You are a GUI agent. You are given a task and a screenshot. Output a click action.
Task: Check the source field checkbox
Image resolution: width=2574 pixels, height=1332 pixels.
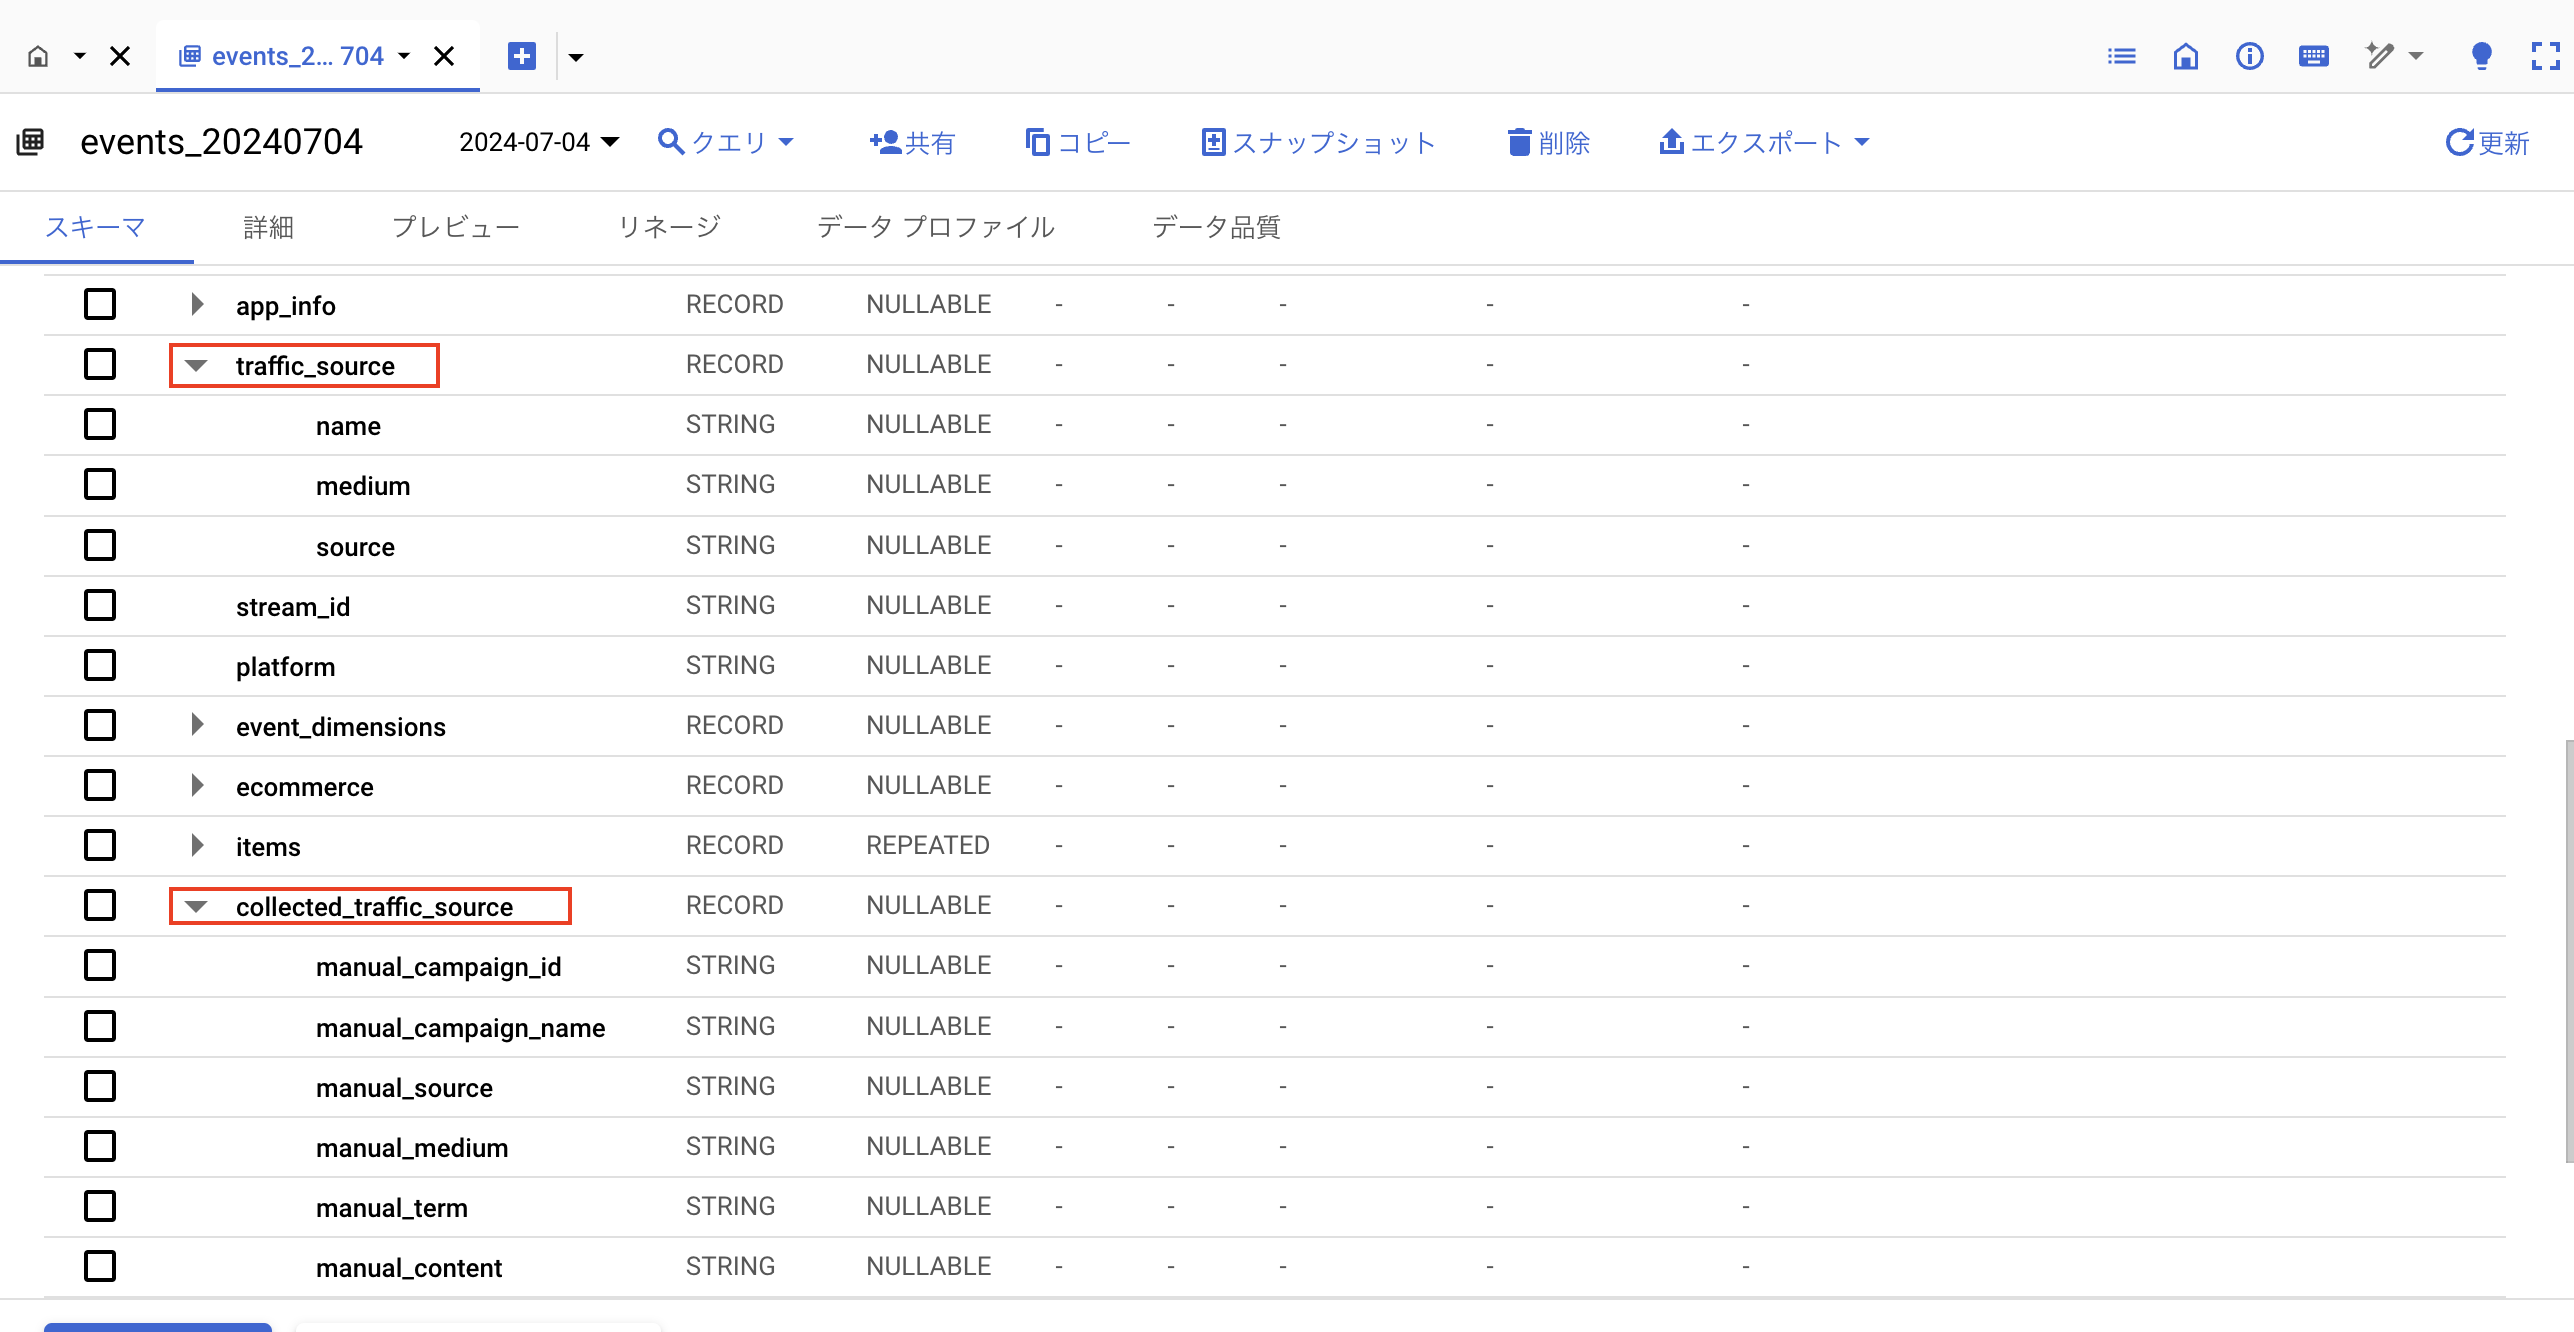100,545
